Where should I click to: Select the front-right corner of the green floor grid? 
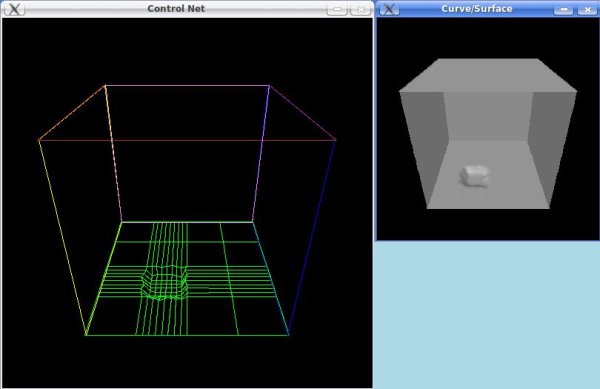(288, 335)
